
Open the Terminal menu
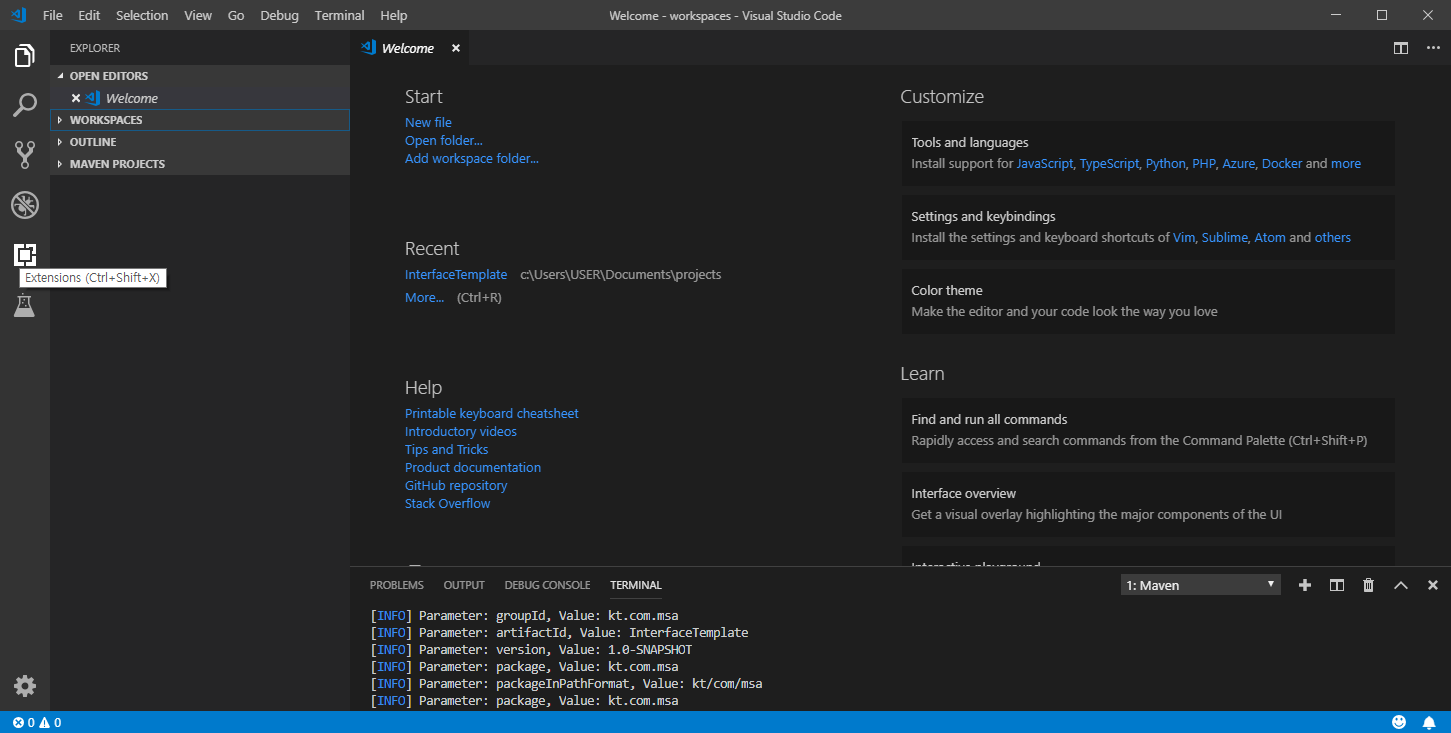[339, 15]
